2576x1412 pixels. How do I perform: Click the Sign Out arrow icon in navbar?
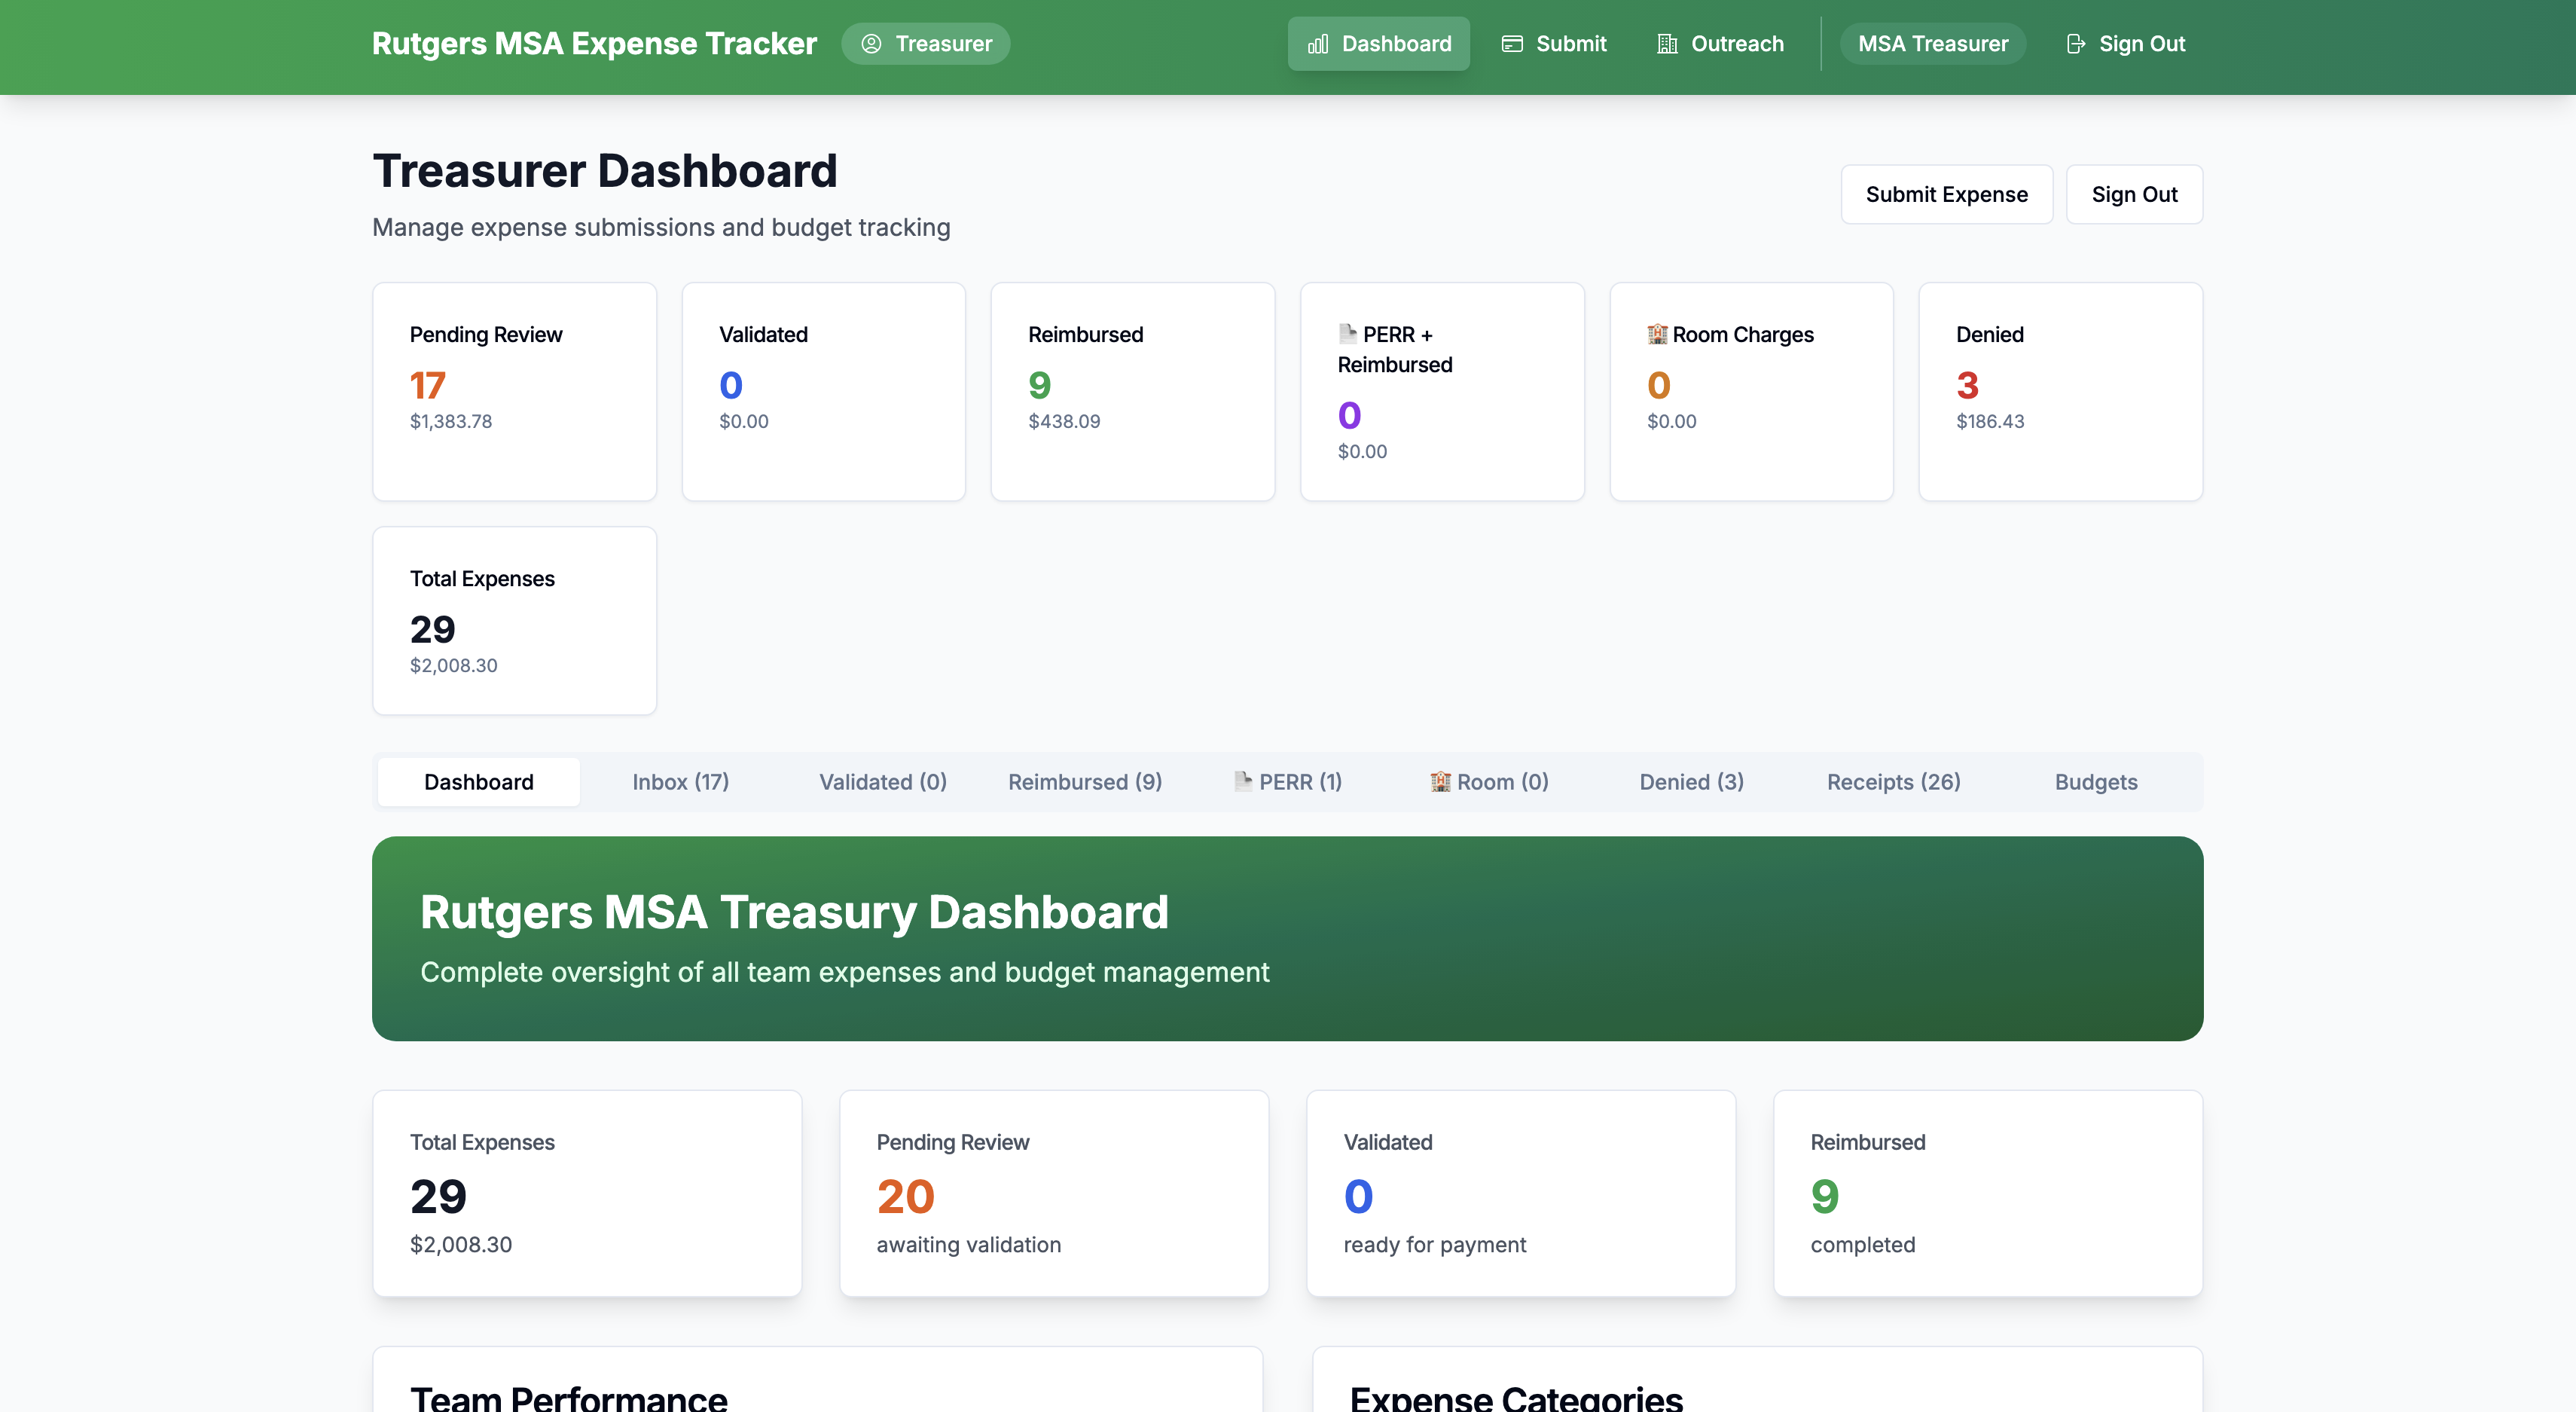point(2074,43)
